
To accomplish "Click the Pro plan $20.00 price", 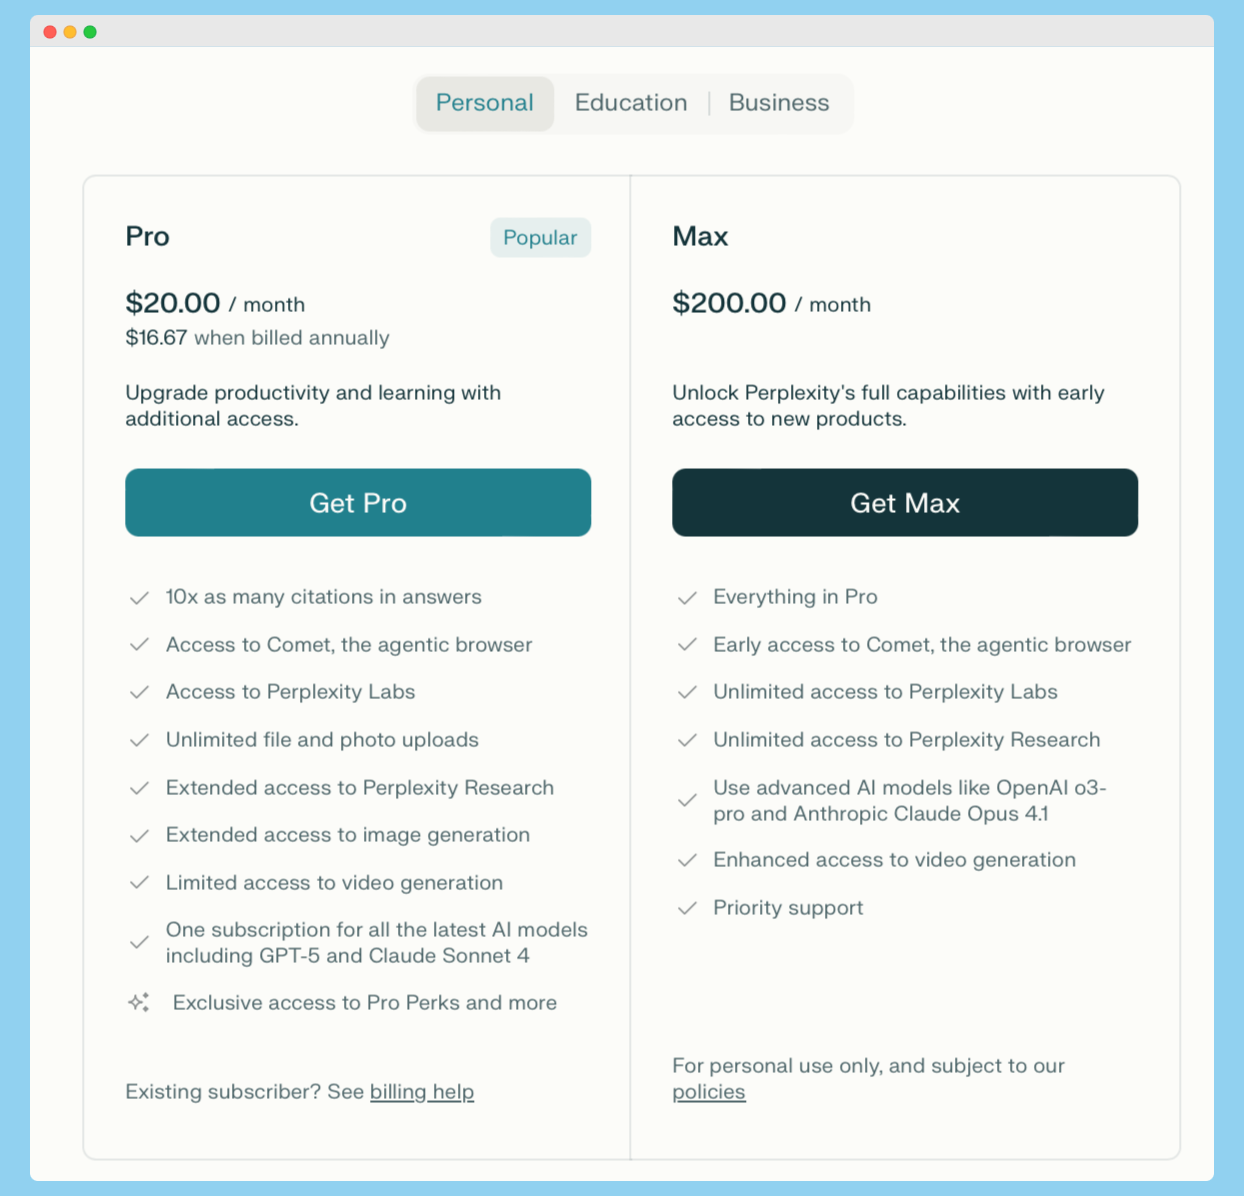I will pyautogui.click(x=173, y=303).
